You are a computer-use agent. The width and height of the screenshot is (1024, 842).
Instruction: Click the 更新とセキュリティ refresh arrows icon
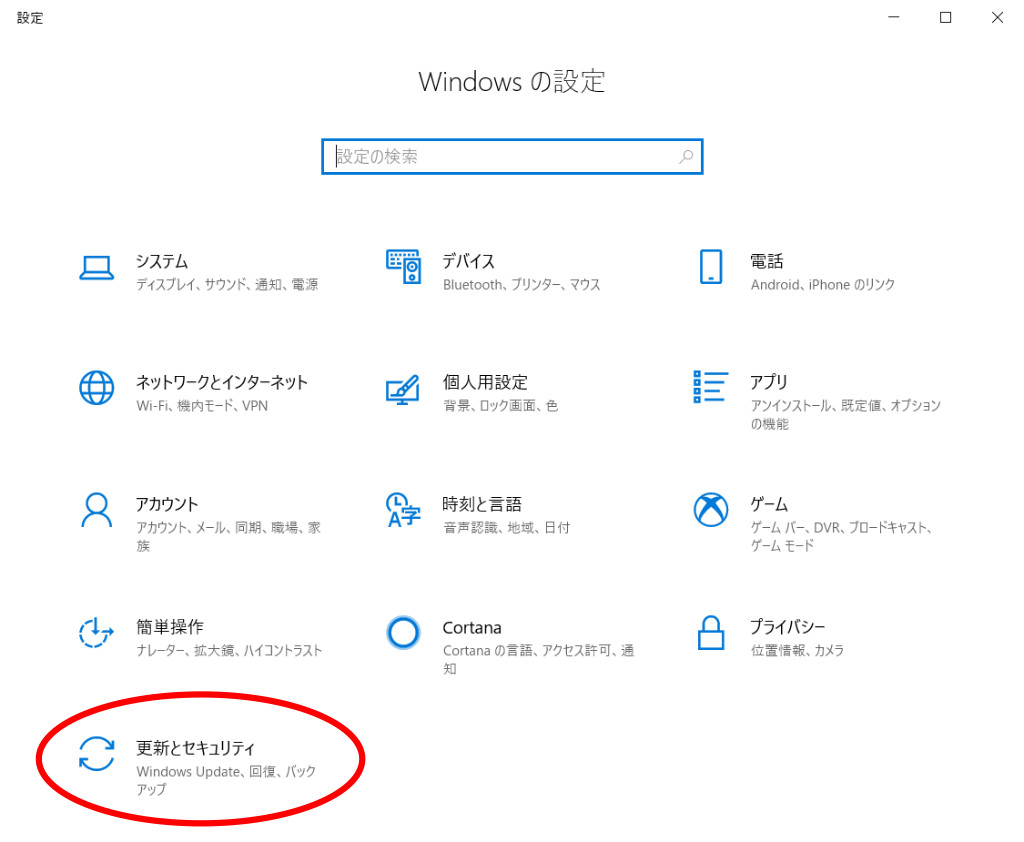click(97, 754)
